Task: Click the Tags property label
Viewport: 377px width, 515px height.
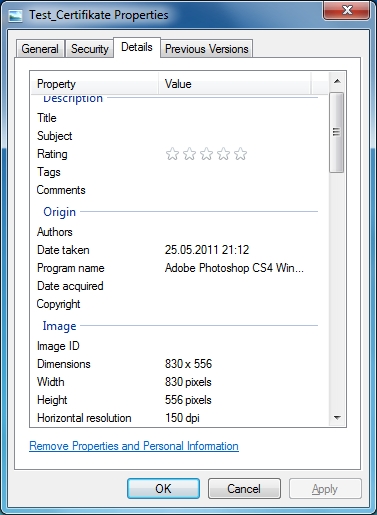Action: (49, 172)
